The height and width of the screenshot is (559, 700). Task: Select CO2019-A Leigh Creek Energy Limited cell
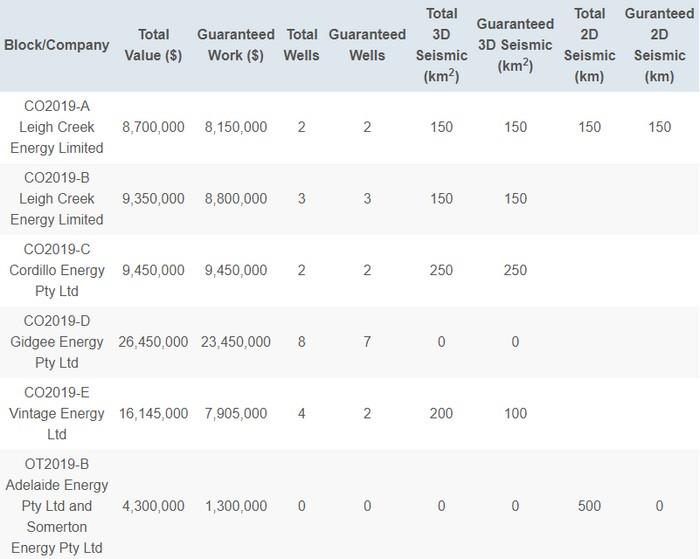(x=62, y=127)
